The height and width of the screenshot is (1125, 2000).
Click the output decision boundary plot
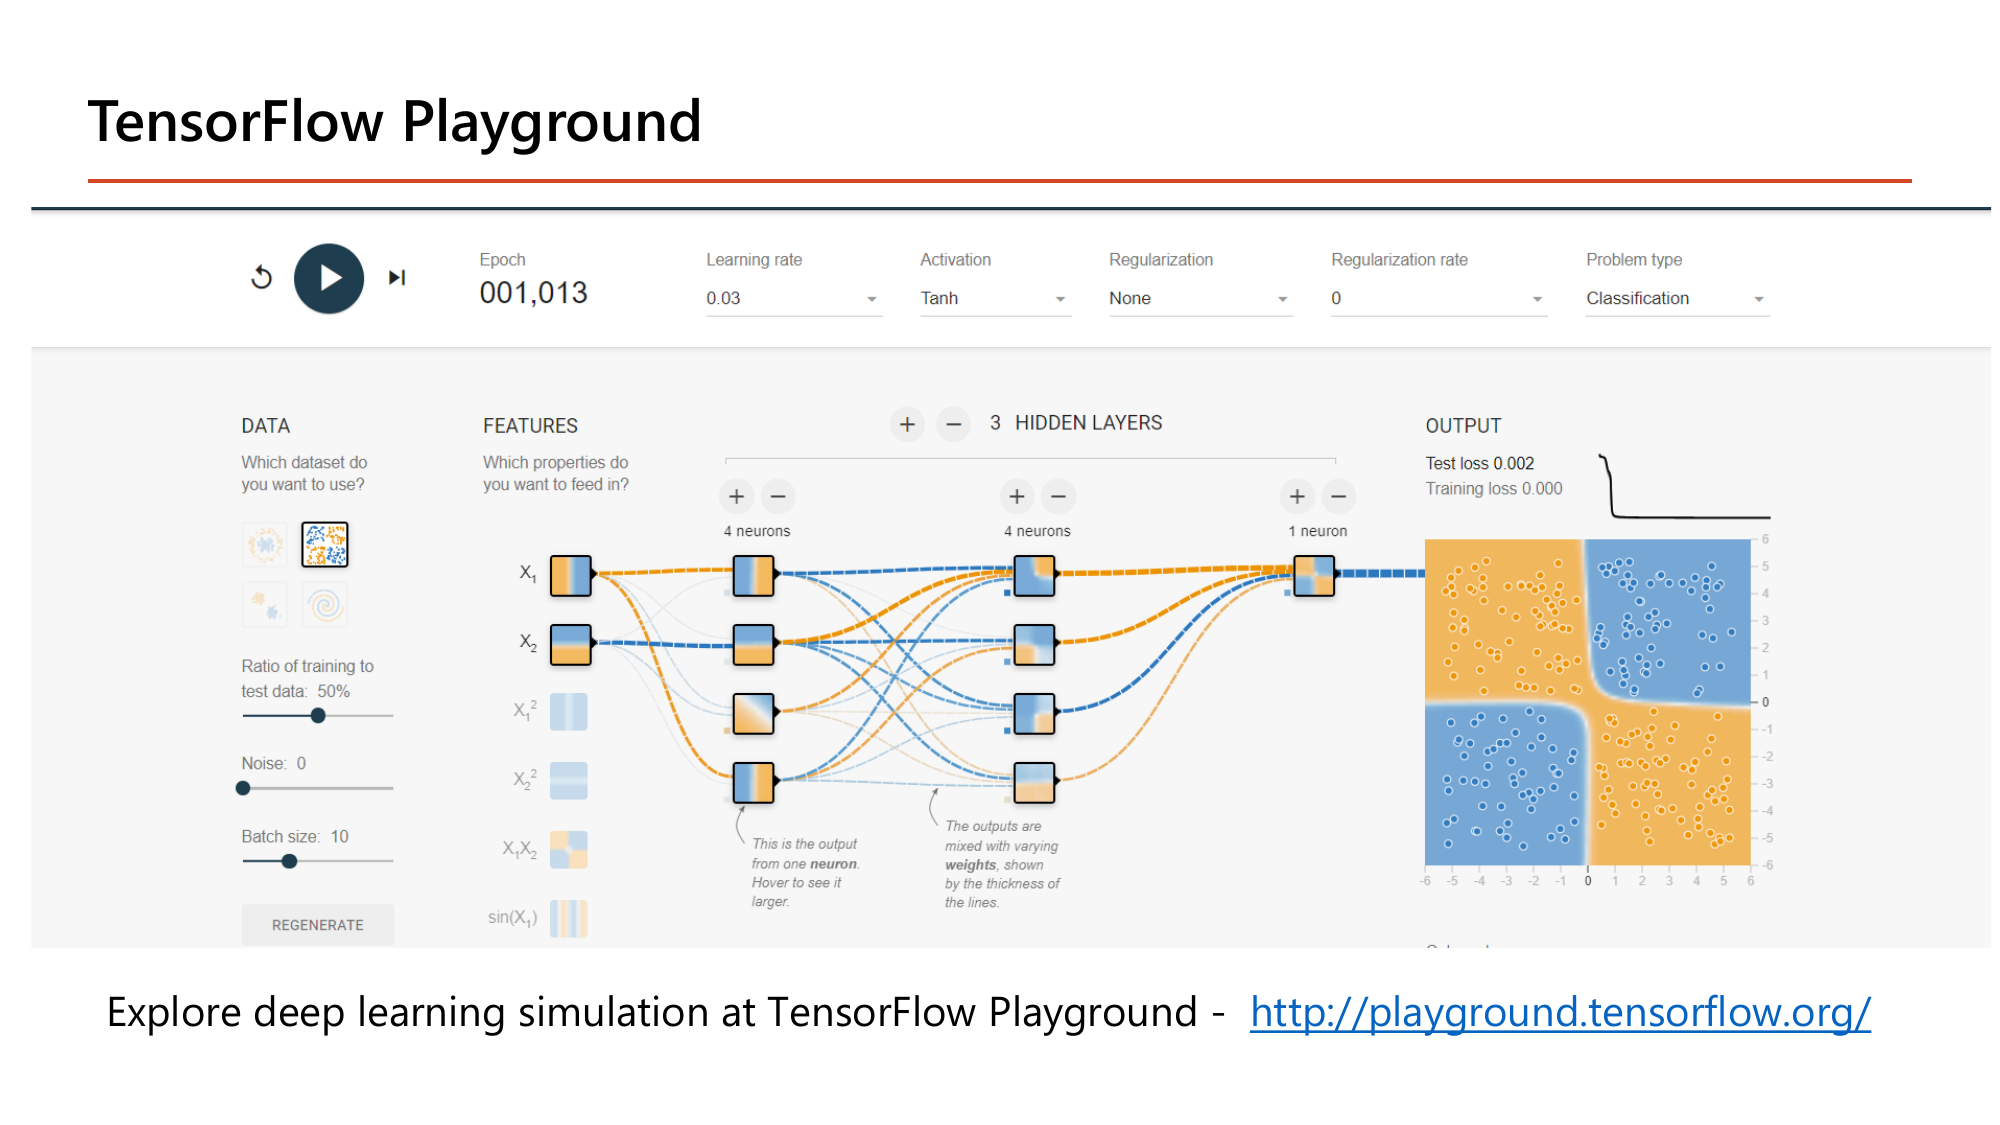pos(1588,702)
